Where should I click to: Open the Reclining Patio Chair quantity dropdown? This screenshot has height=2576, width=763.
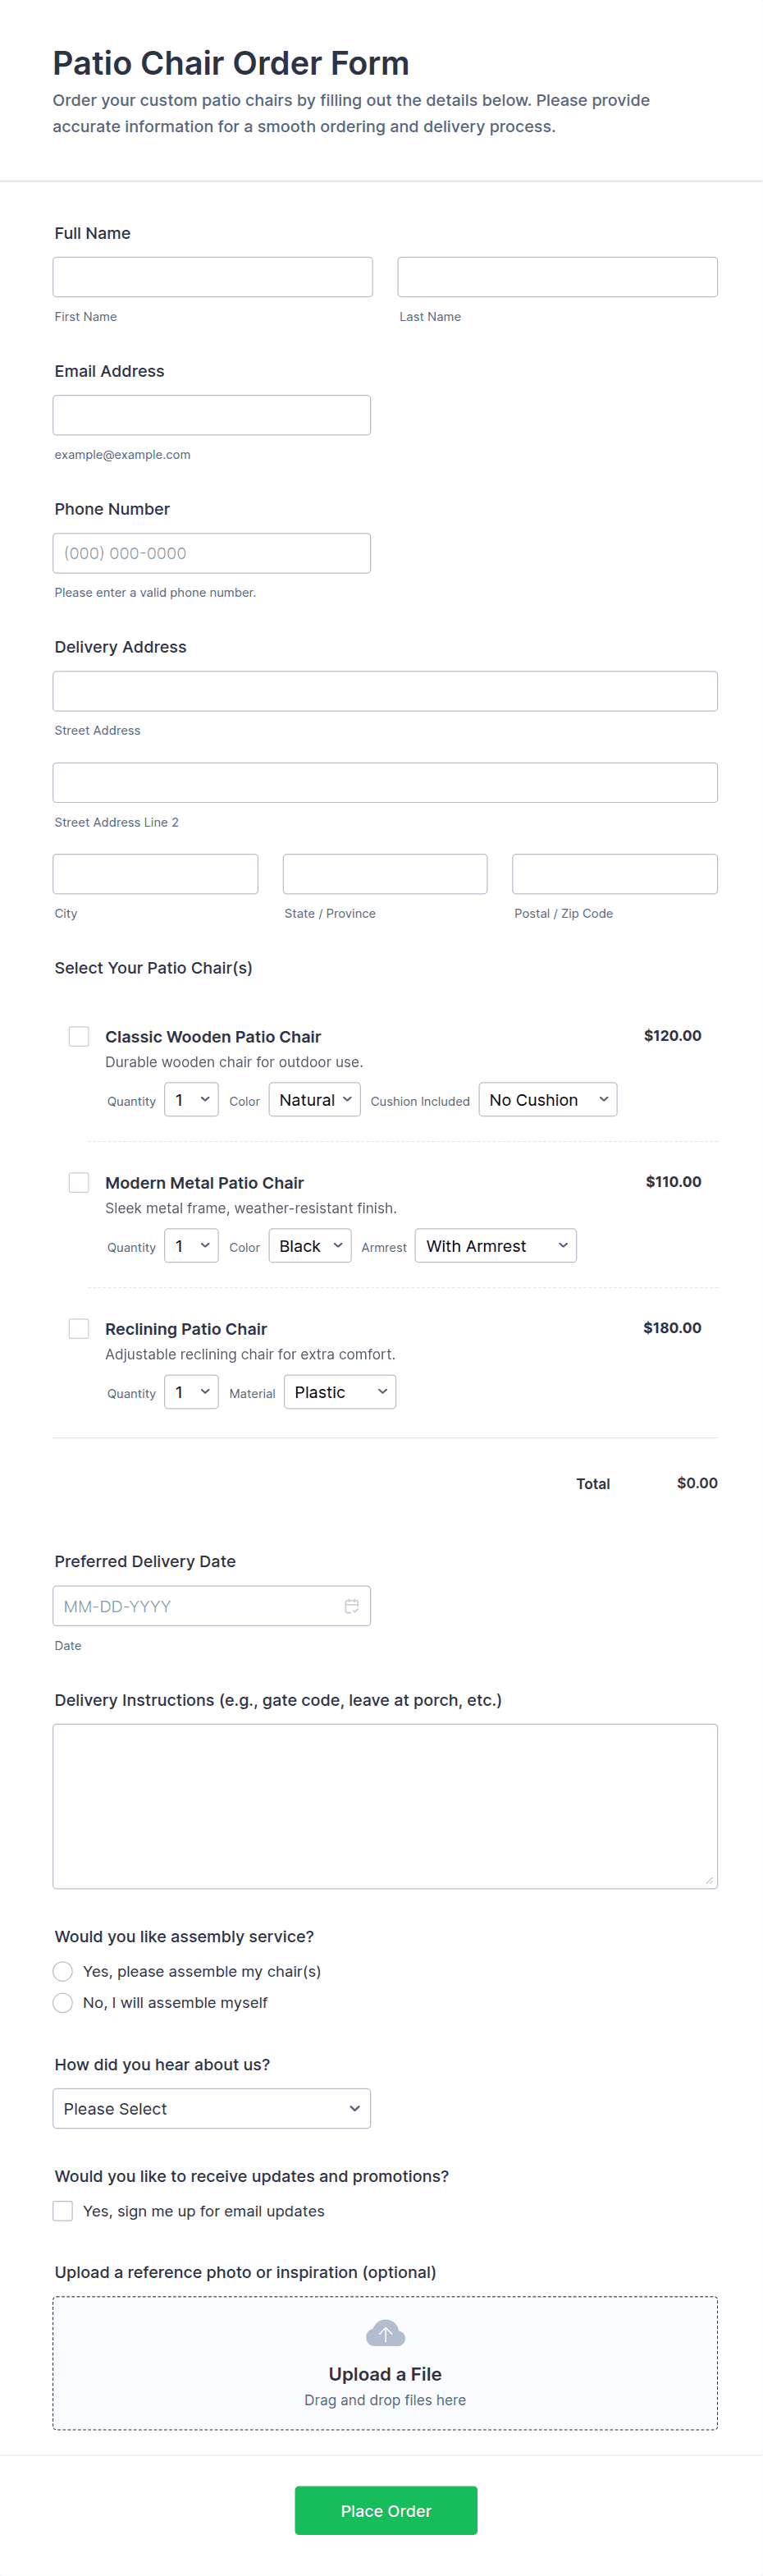point(191,1392)
